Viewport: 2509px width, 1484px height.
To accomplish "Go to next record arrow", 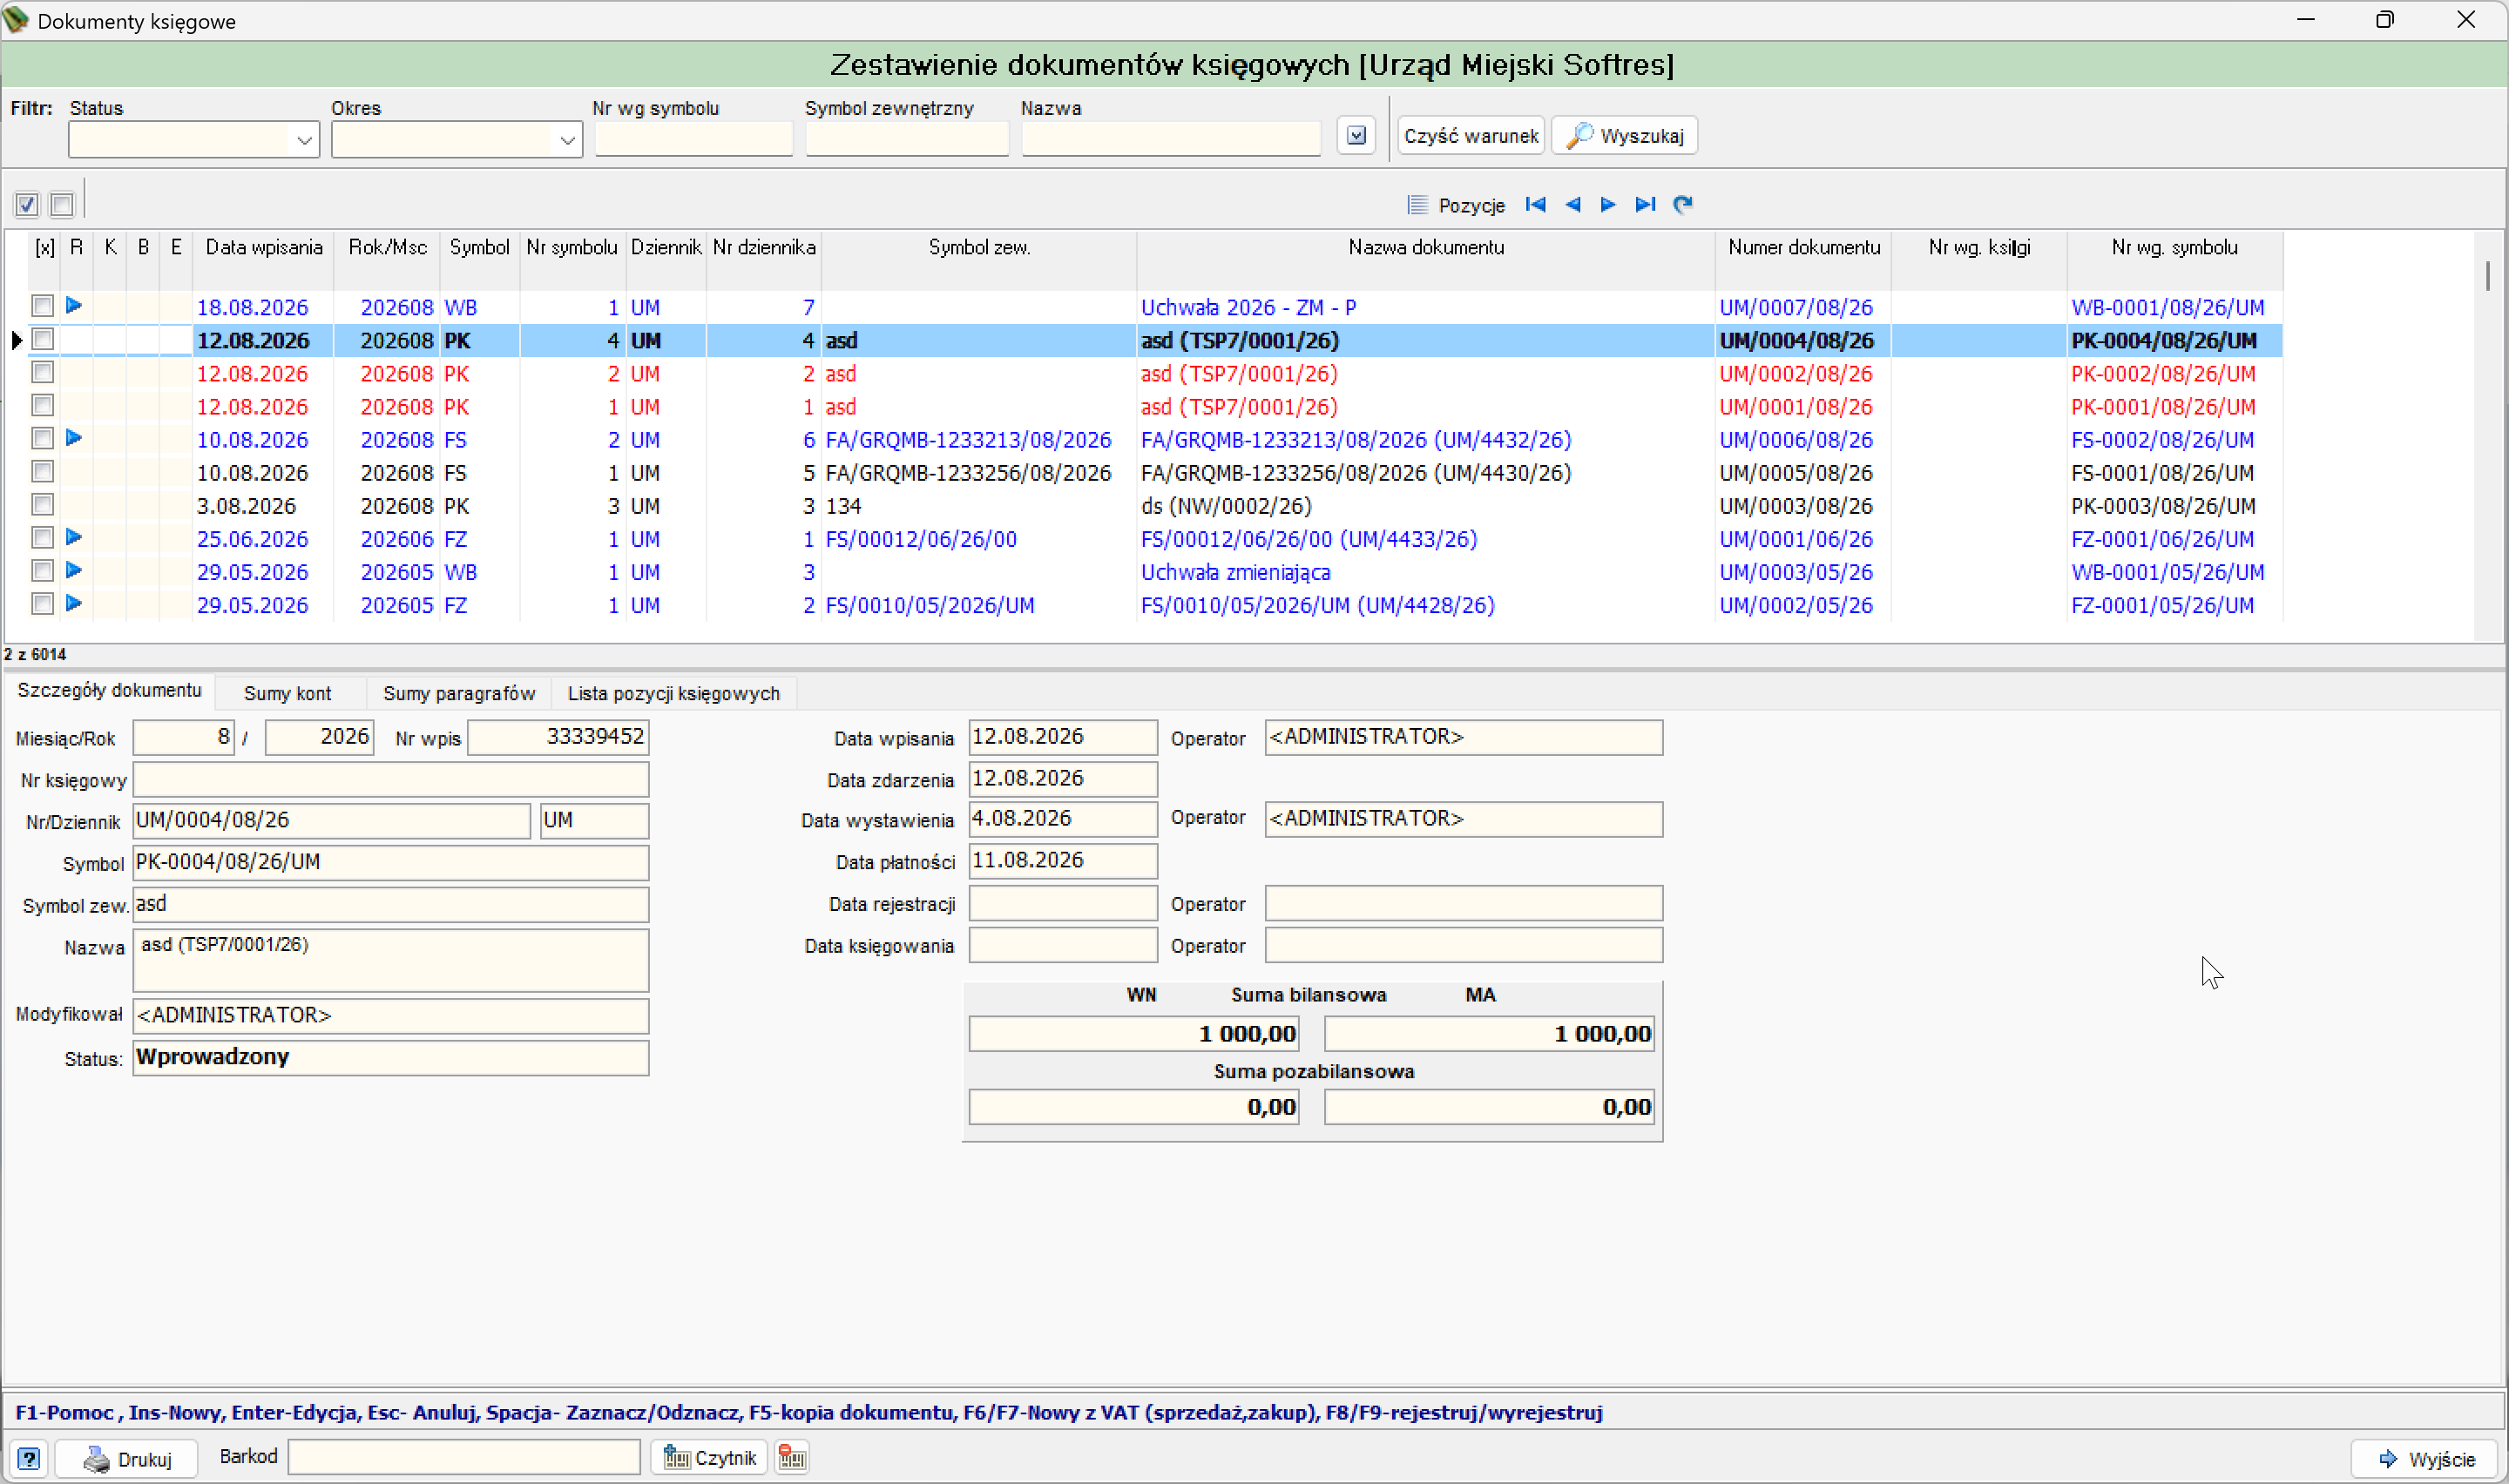I will (x=1608, y=205).
